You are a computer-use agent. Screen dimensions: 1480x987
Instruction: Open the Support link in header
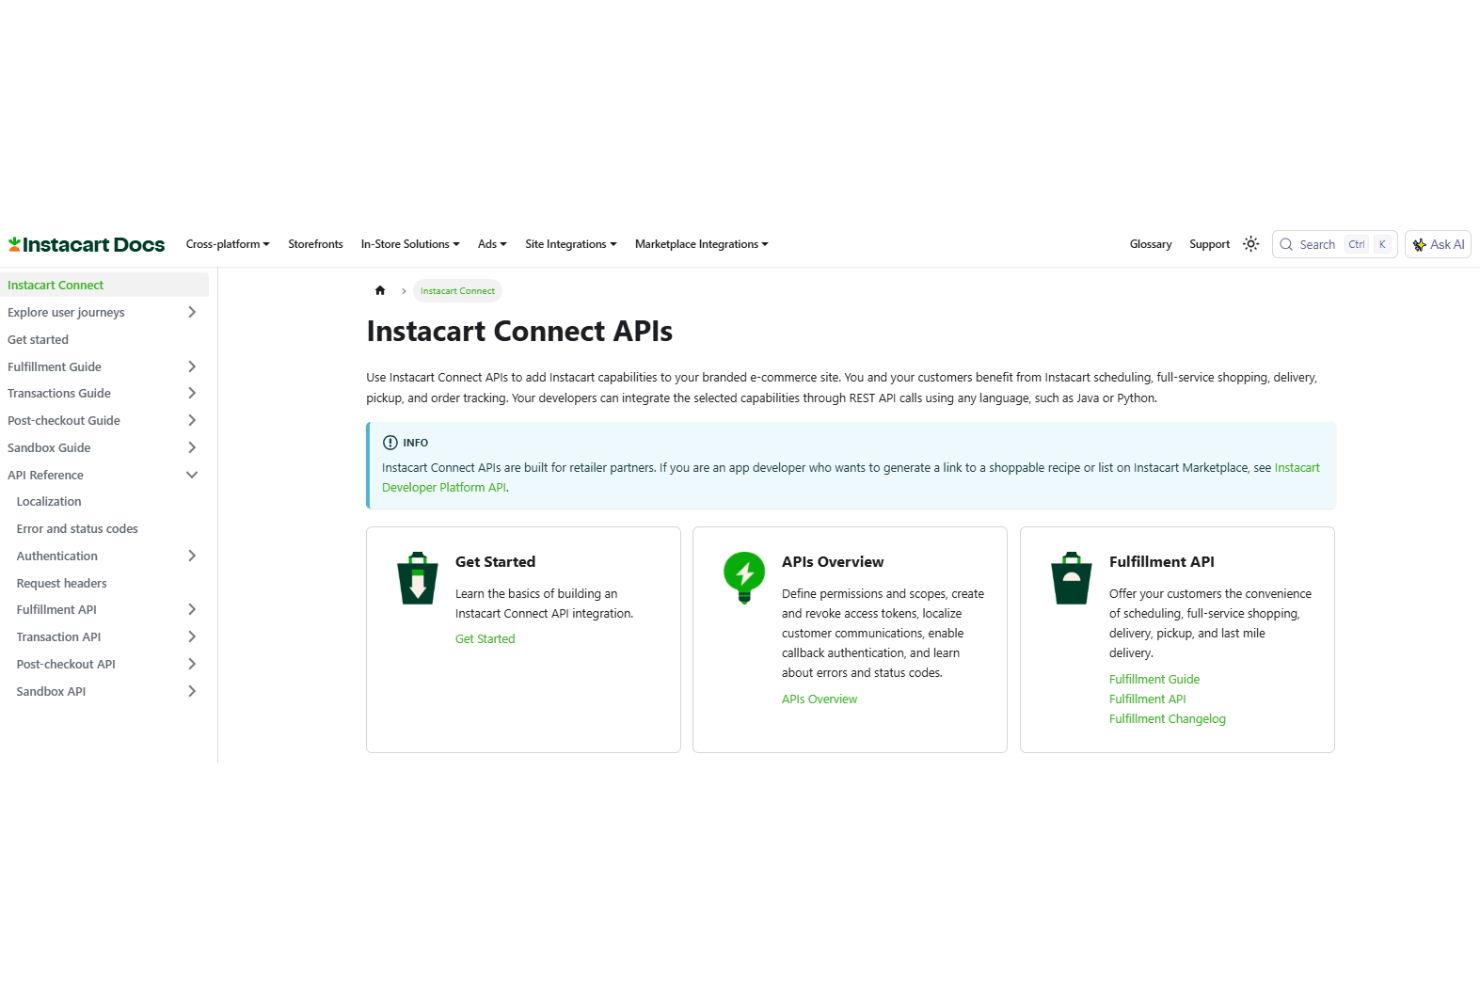pos(1209,244)
